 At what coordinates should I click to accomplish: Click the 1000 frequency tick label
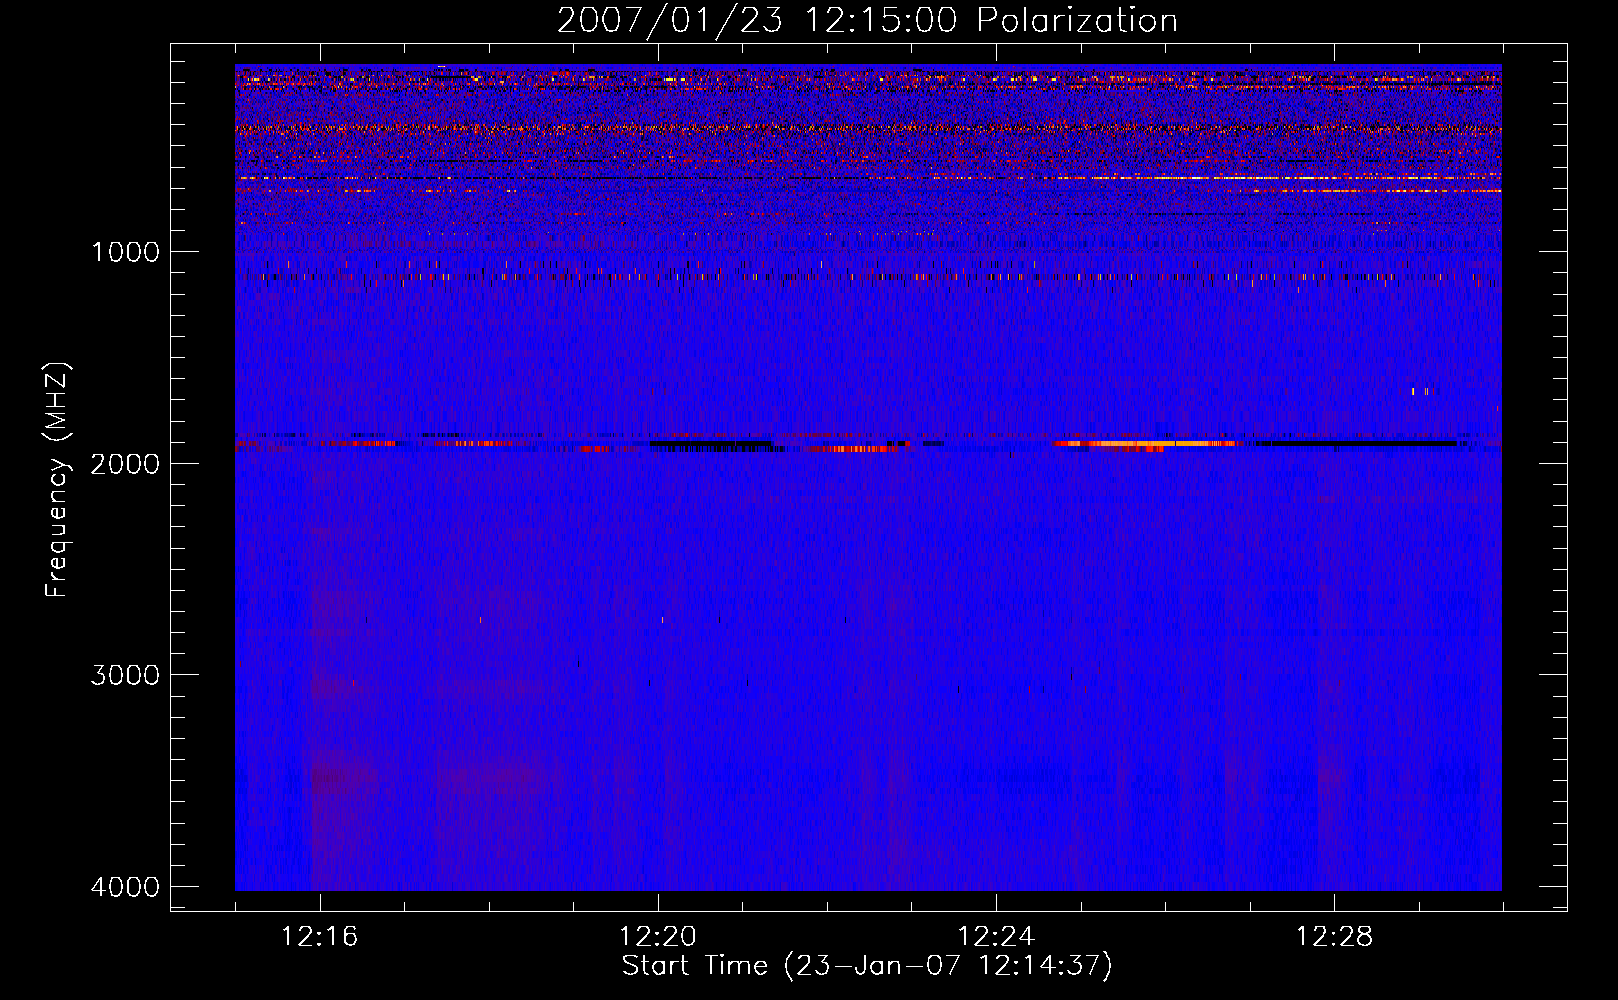125,252
